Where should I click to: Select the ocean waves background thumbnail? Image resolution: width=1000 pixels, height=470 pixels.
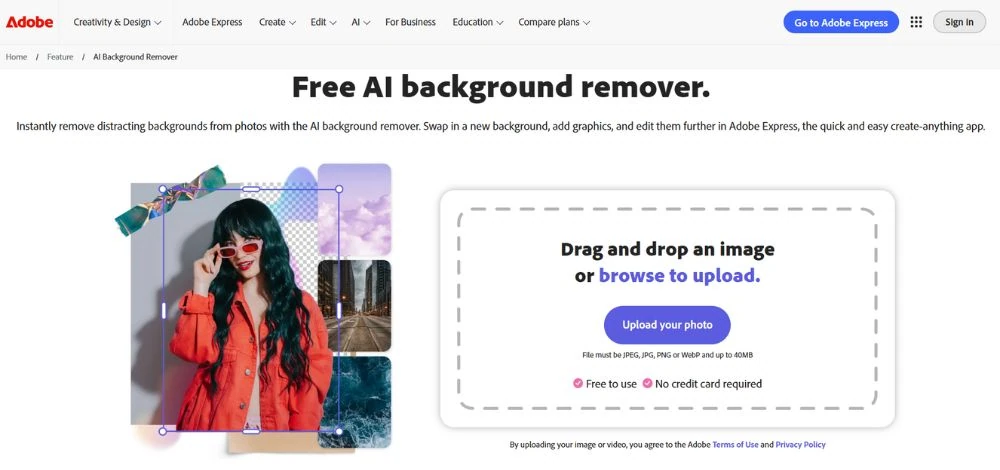(354, 402)
